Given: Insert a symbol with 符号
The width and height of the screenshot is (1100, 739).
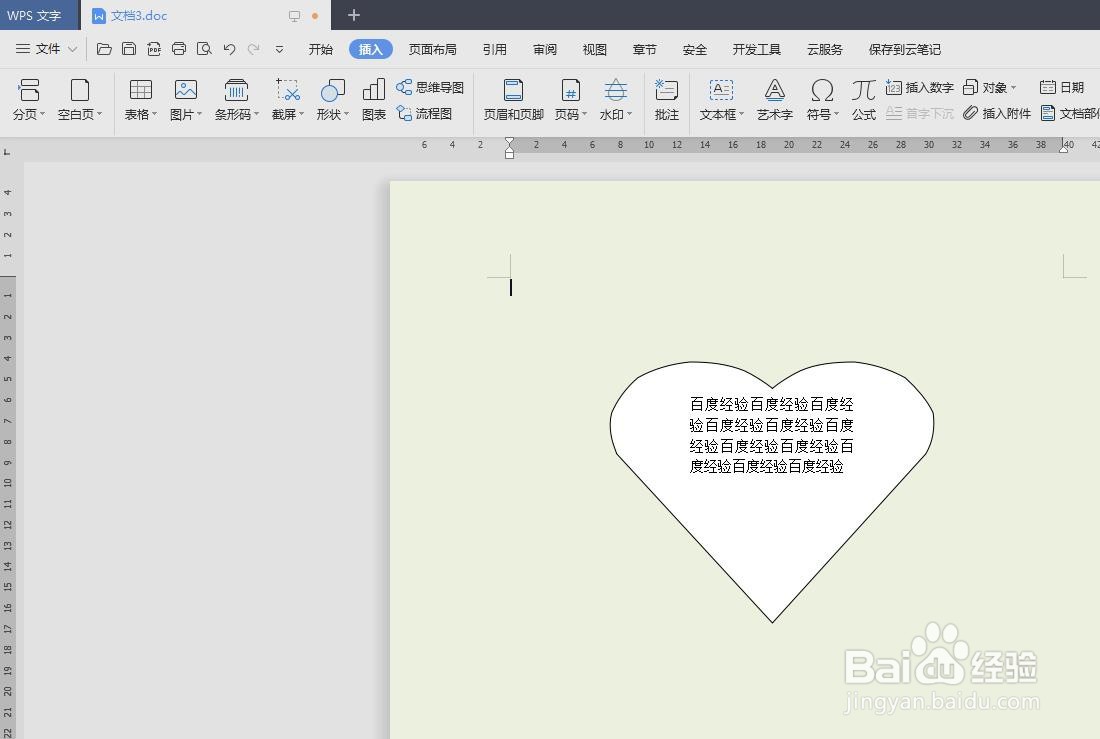Looking at the screenshot, I should click(822, 99).
